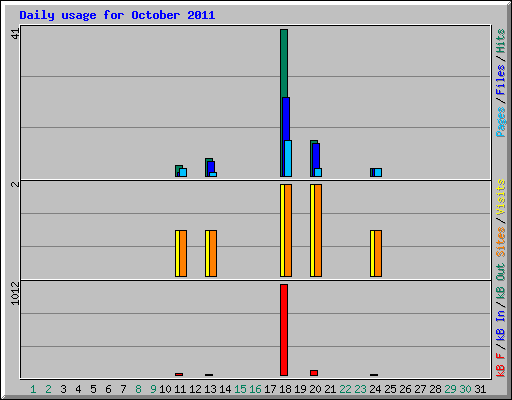This screenshot has height=400, width=512.
Task: Click the yellow Visits bar for day 11
Action: (x=177, y=253)
